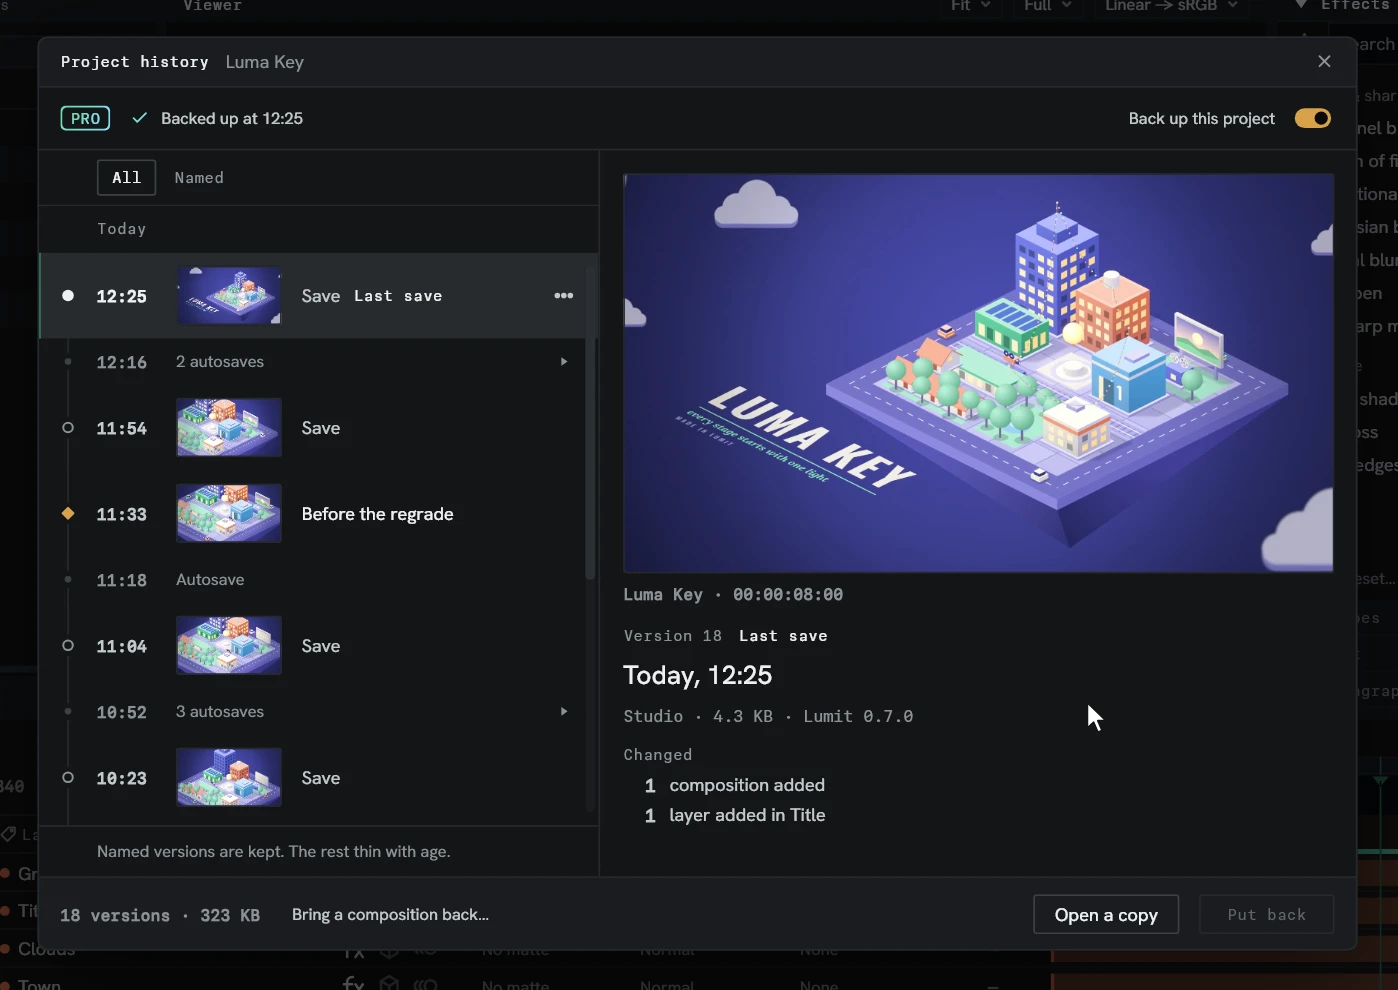Close the Project history dialog
The width and height of the screenshot is (1398, 990).
[1324, 62]
